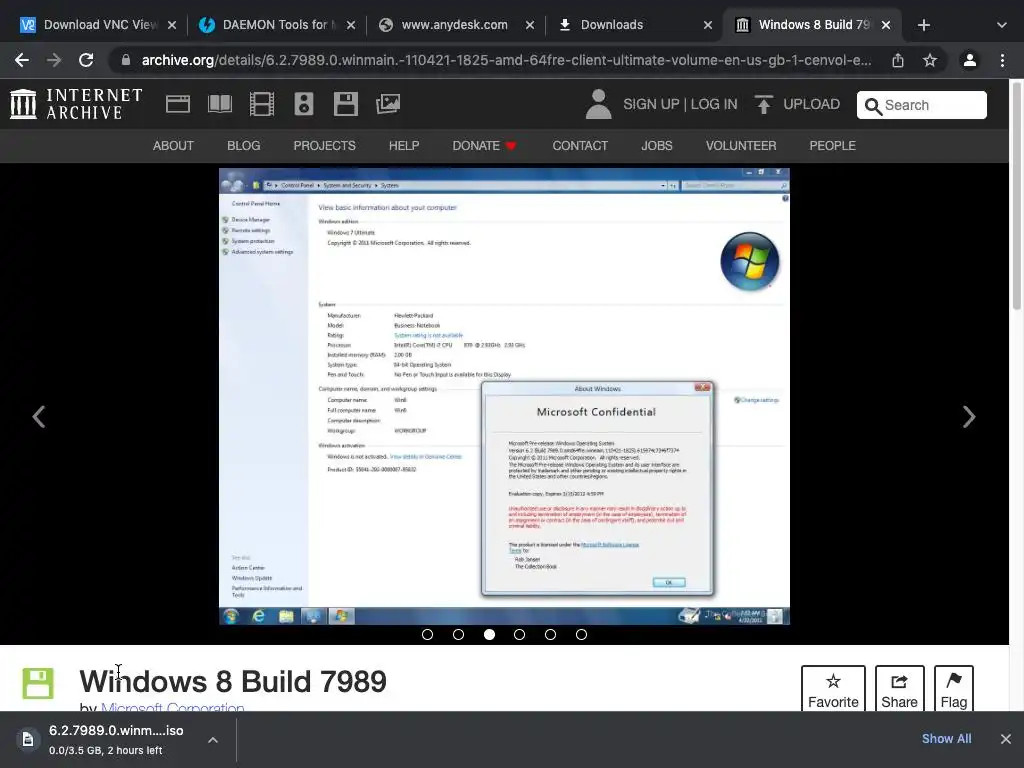Open the Audio (speaker) icon
Image resolution: width=1024 pixels, height=768 pixels.
[x=304, y=104]
